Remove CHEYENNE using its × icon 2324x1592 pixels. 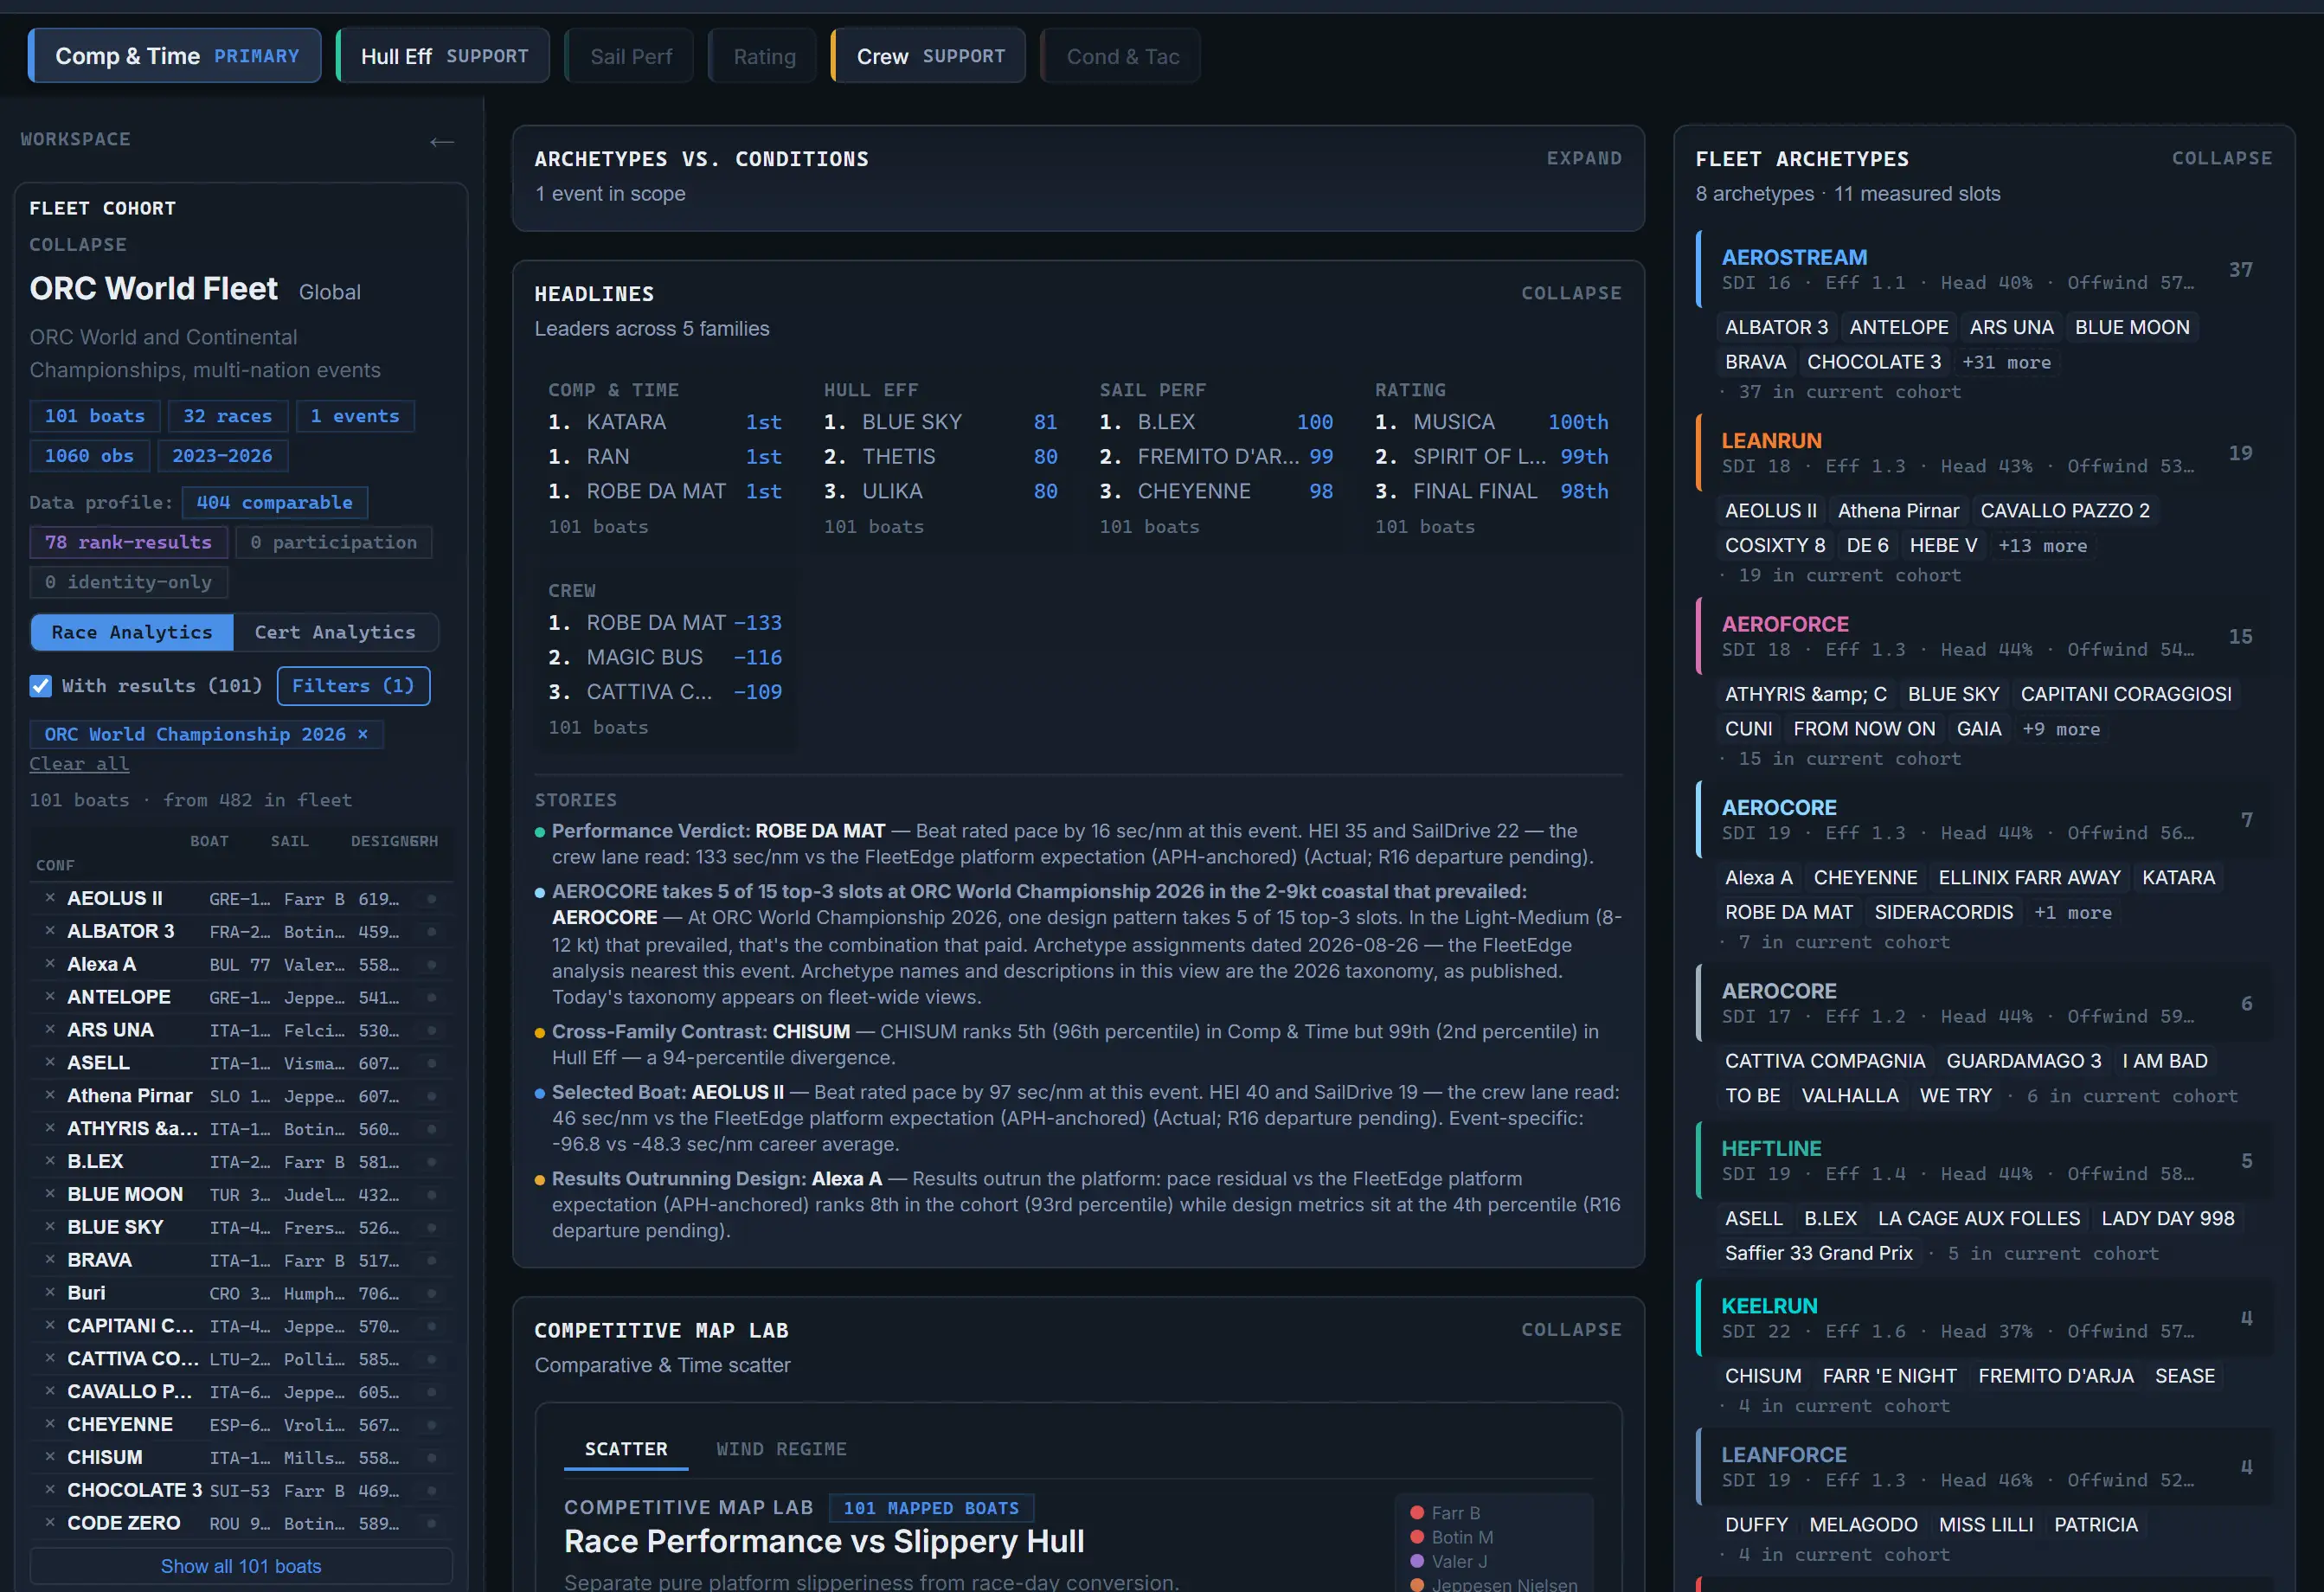(x=50, y=1424)
